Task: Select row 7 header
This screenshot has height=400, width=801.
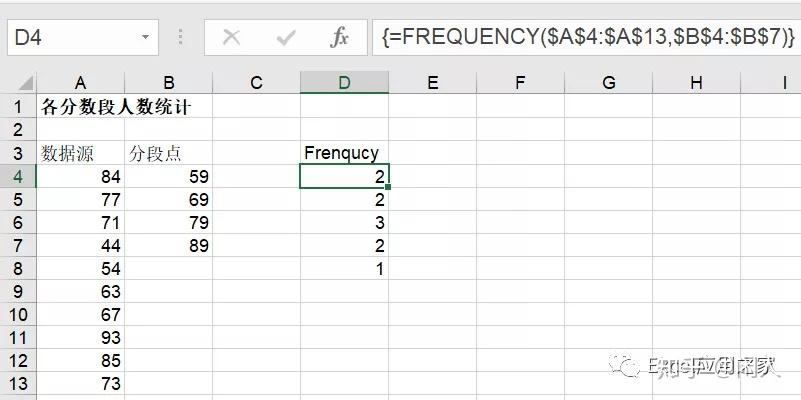Action: click(x=18, y=245)
